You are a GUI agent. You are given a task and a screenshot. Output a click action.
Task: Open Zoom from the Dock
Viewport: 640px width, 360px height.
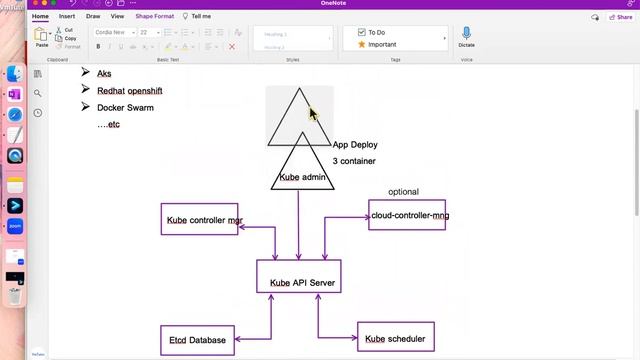coord(15,226)
